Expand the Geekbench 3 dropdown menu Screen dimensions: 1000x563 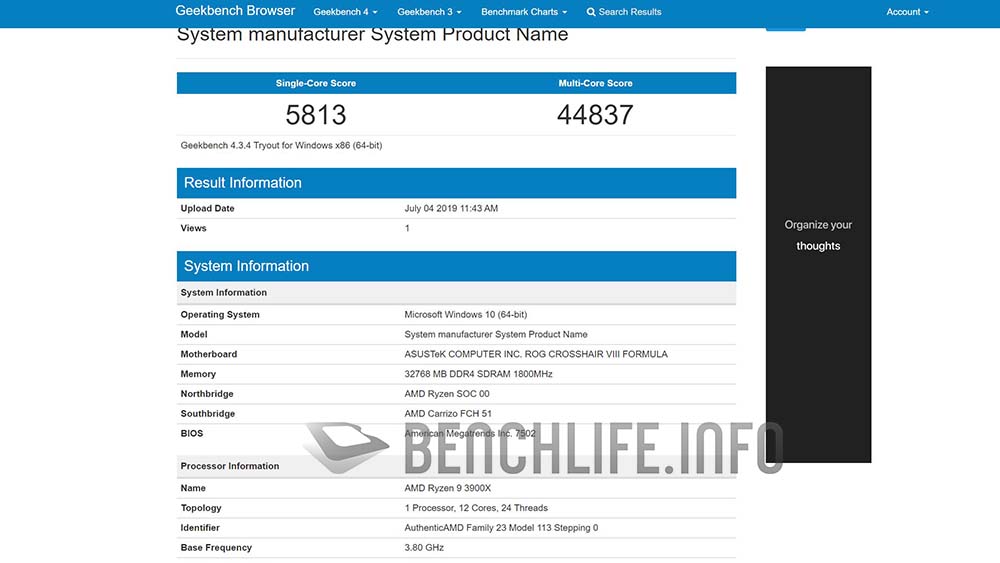point(429,12)
